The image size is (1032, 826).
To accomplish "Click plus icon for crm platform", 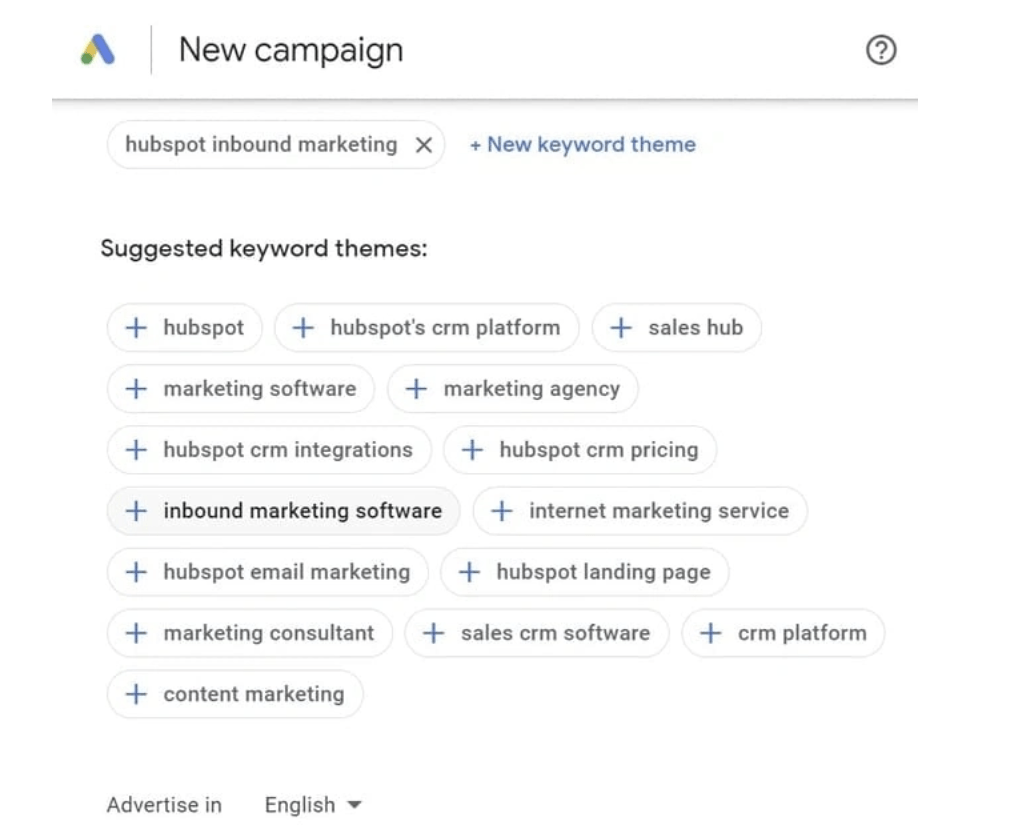I will pyautogui.click(x=710, y=633).
